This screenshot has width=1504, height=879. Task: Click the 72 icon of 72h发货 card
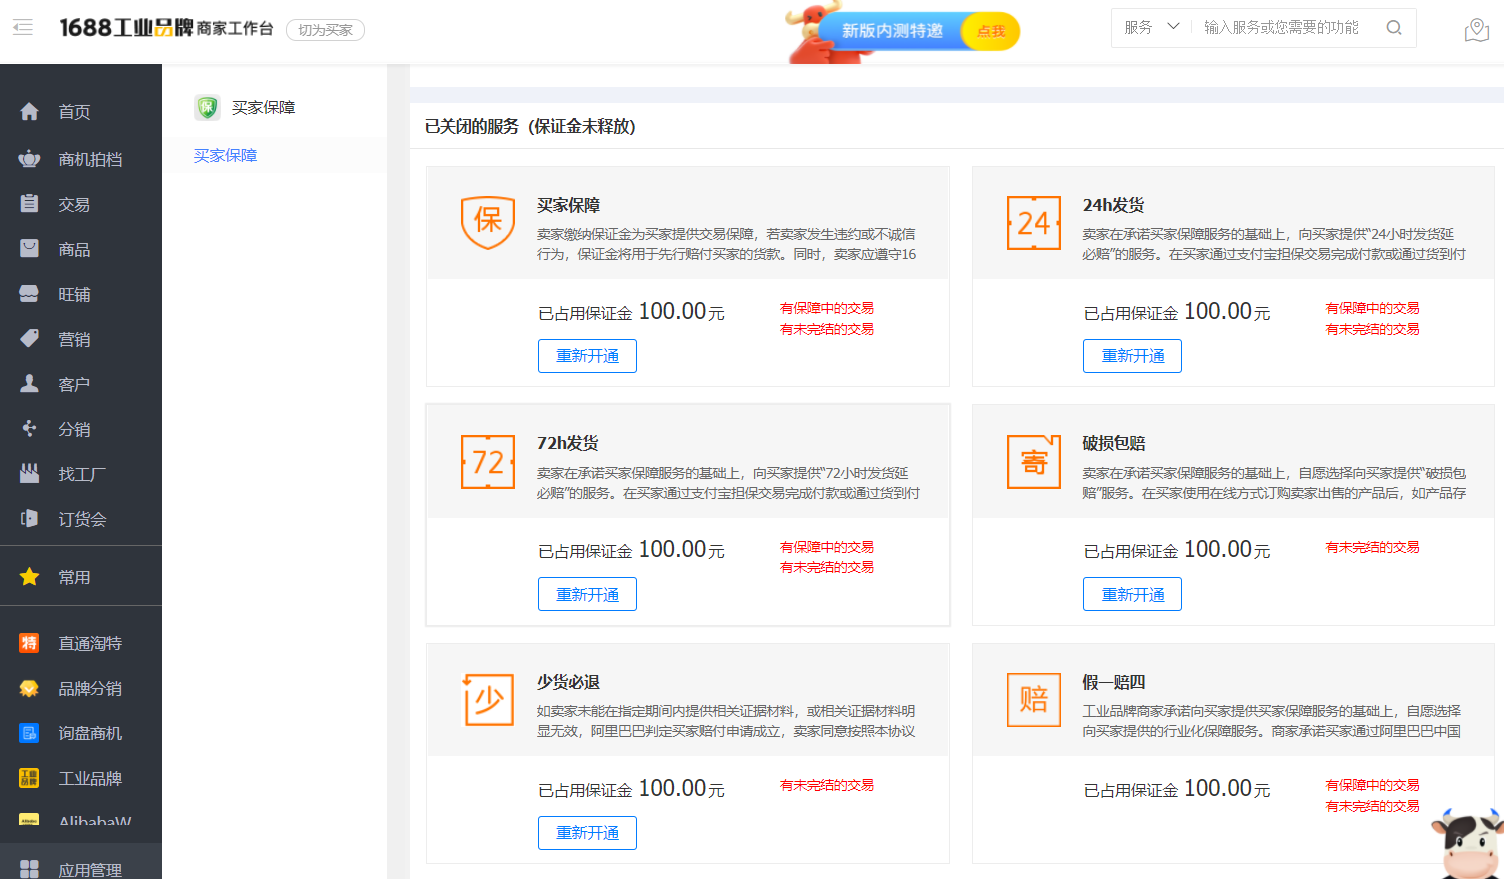(488, 461)
